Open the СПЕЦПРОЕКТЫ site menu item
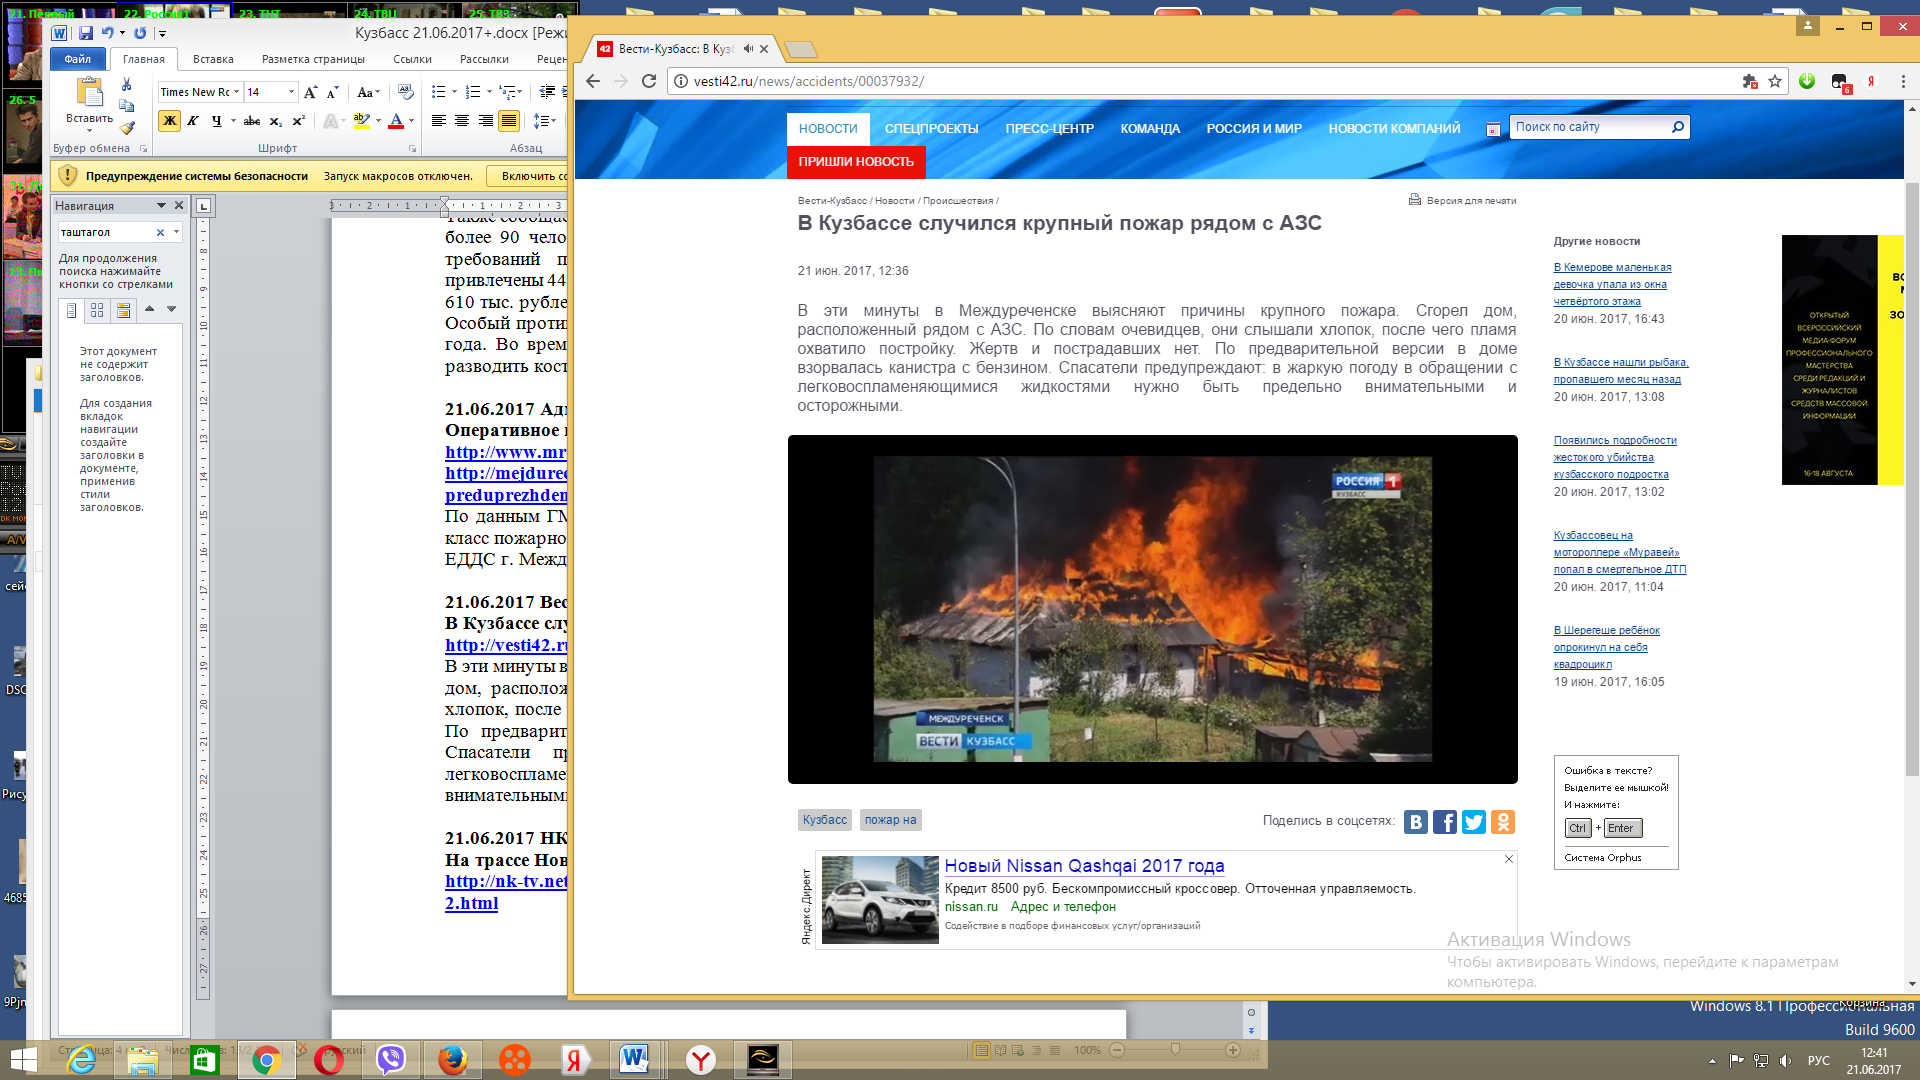 (x=931, y=129)
